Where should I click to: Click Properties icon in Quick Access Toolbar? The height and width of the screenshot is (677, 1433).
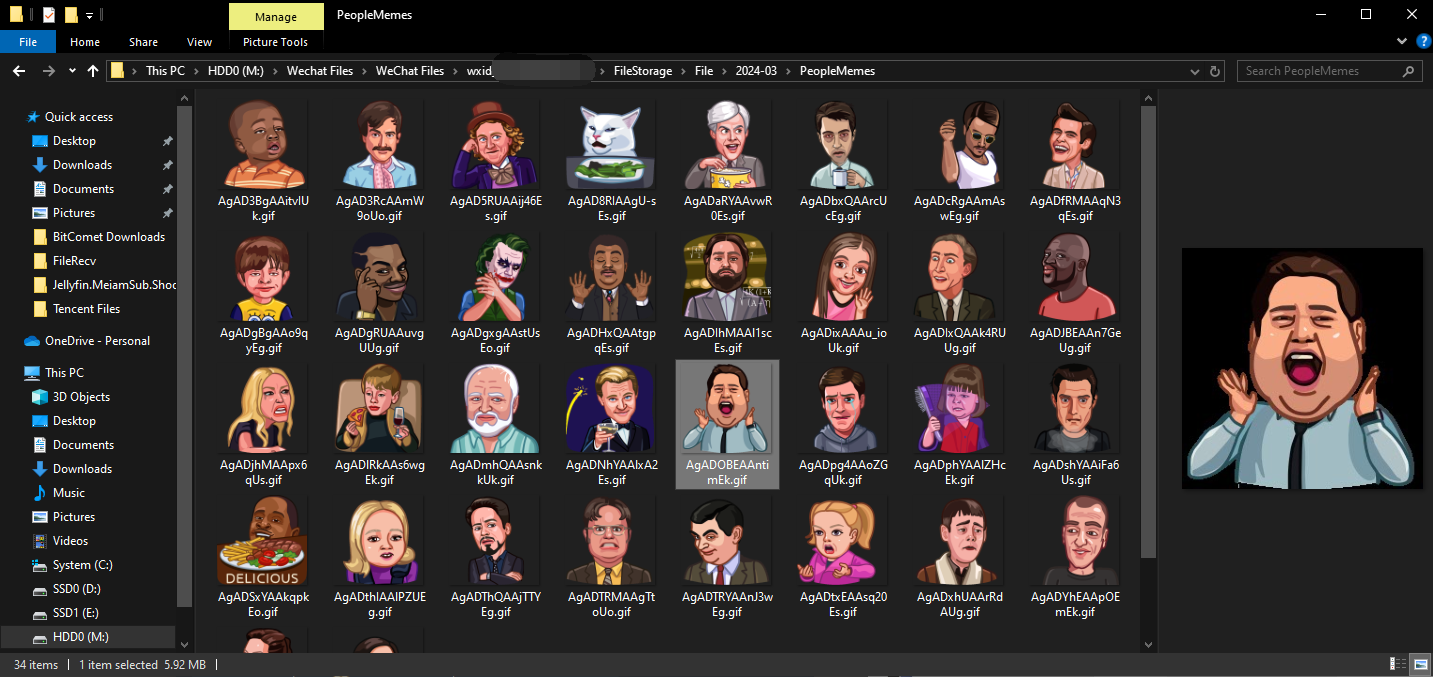(48, 15)
